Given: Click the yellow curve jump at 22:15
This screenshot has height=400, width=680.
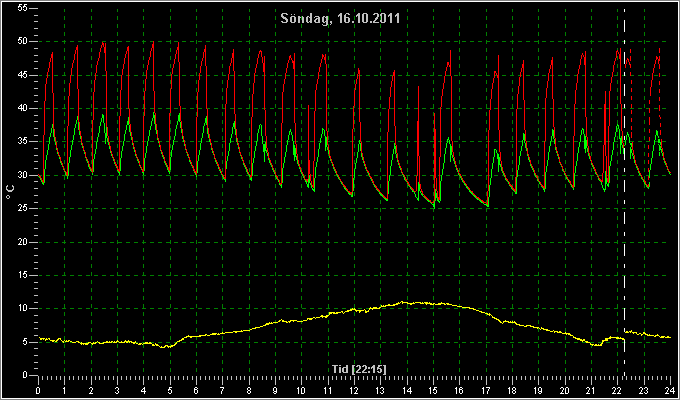Looking at the screenshot, I should (x=625, y=336).
